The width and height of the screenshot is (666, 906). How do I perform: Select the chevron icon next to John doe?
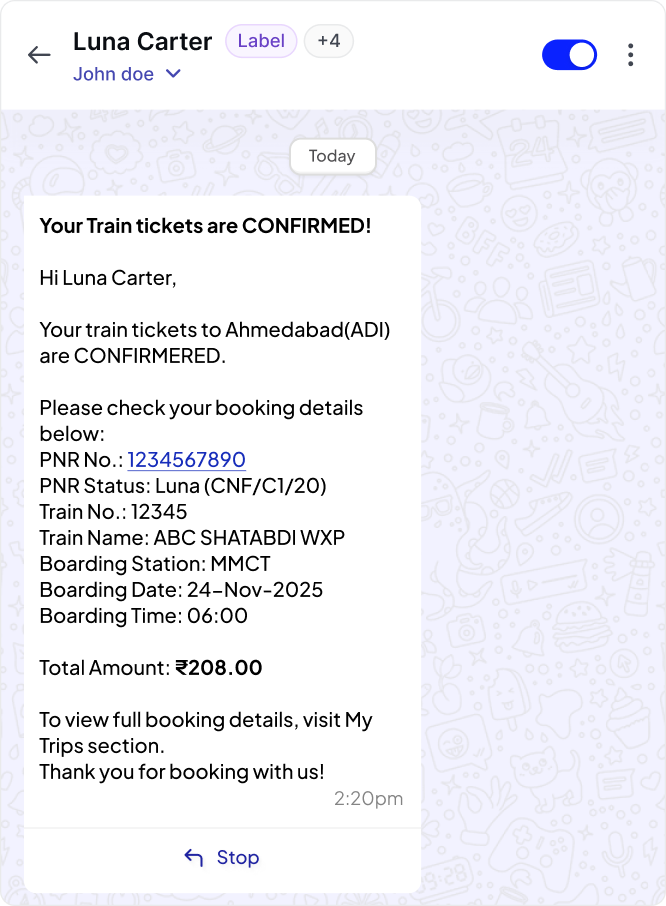click(172, 74)
